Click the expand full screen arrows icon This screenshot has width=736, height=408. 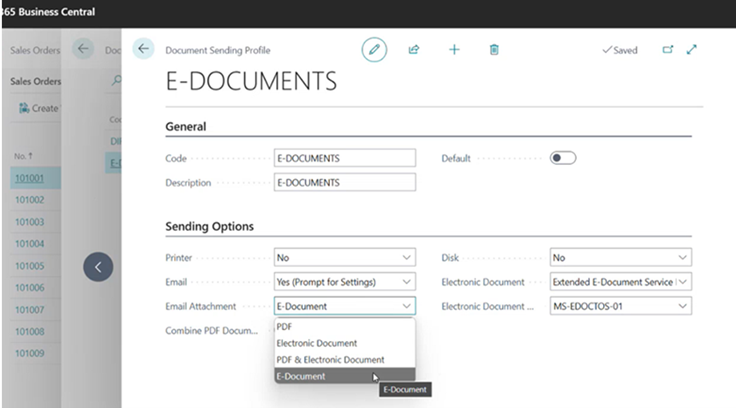point(691,49)
